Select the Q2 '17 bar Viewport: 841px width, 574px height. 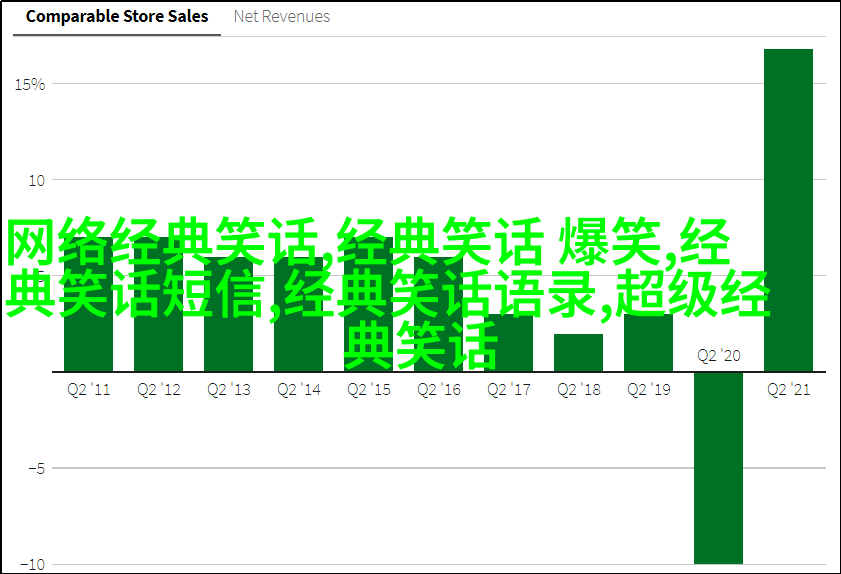[508, 345]
